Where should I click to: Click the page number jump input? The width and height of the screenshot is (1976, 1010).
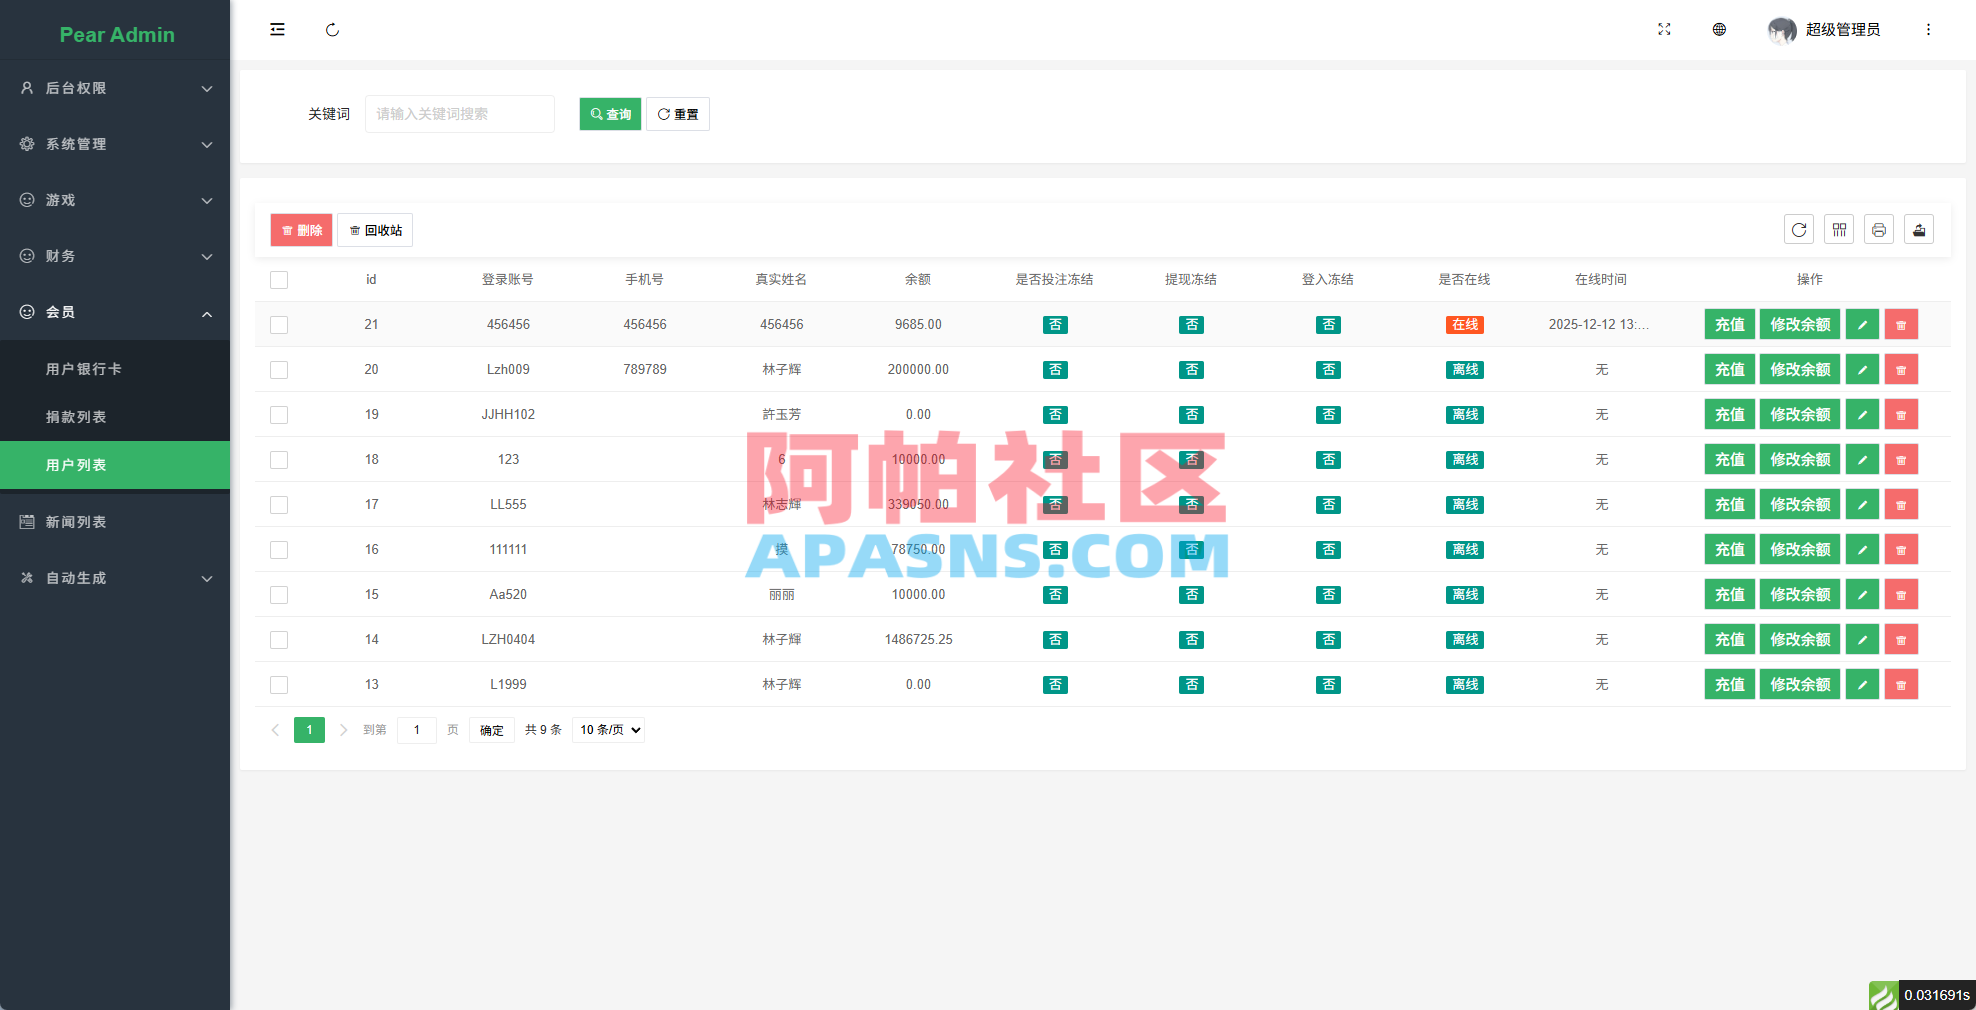point(417,730)
